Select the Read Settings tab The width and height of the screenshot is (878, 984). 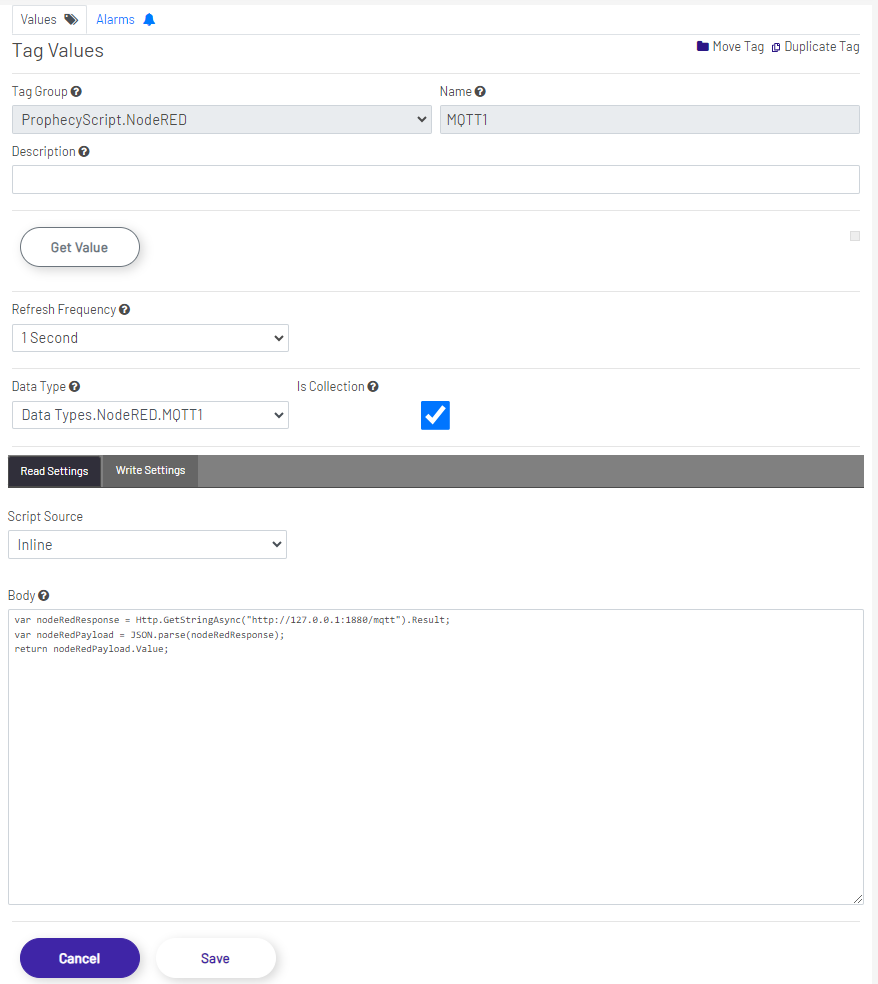[x=54, y=471]
